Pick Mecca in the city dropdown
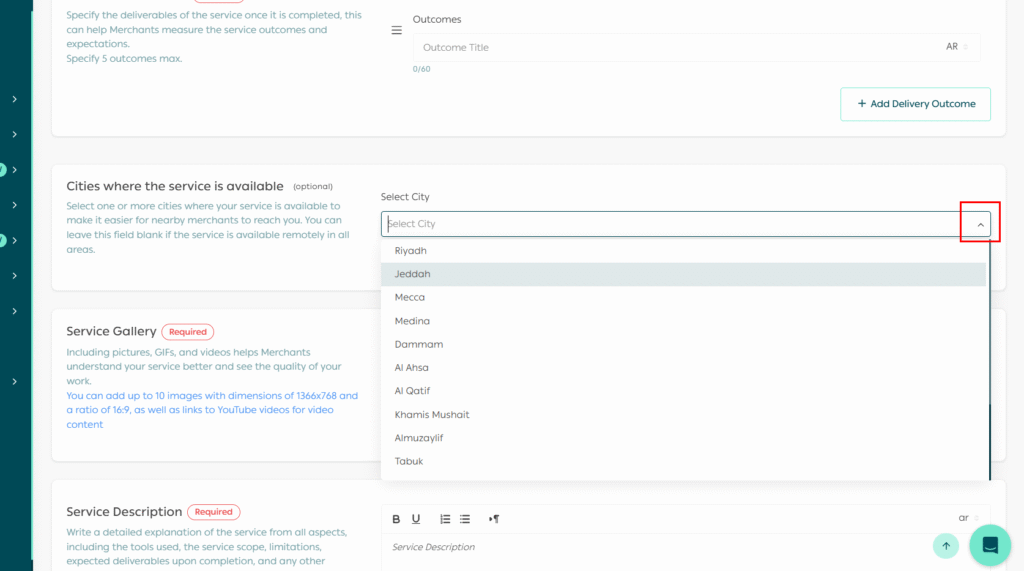The image size is (1024, 571). 410,298
